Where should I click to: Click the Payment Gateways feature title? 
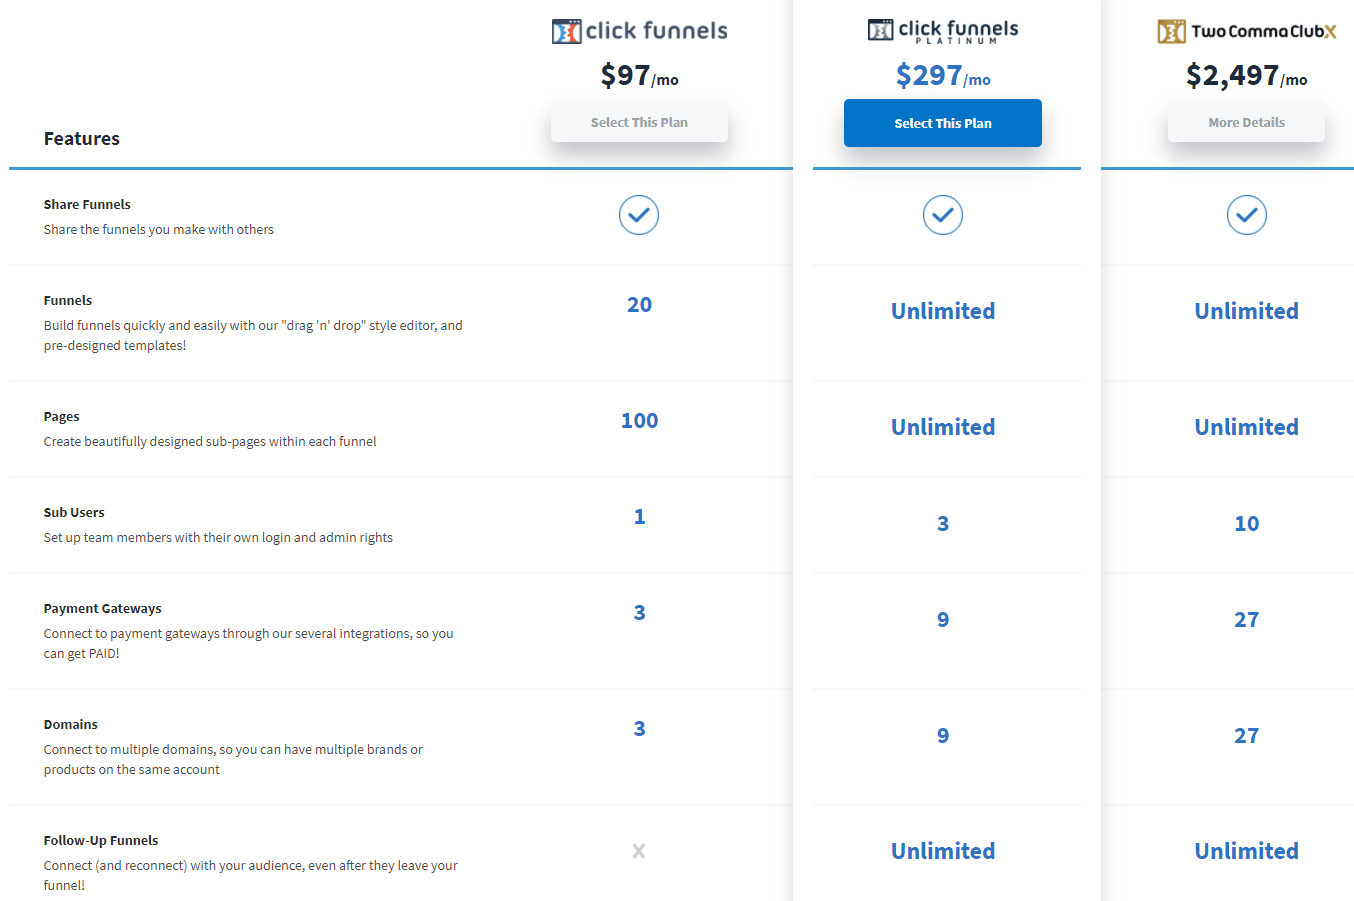click(x=102, y=608)
